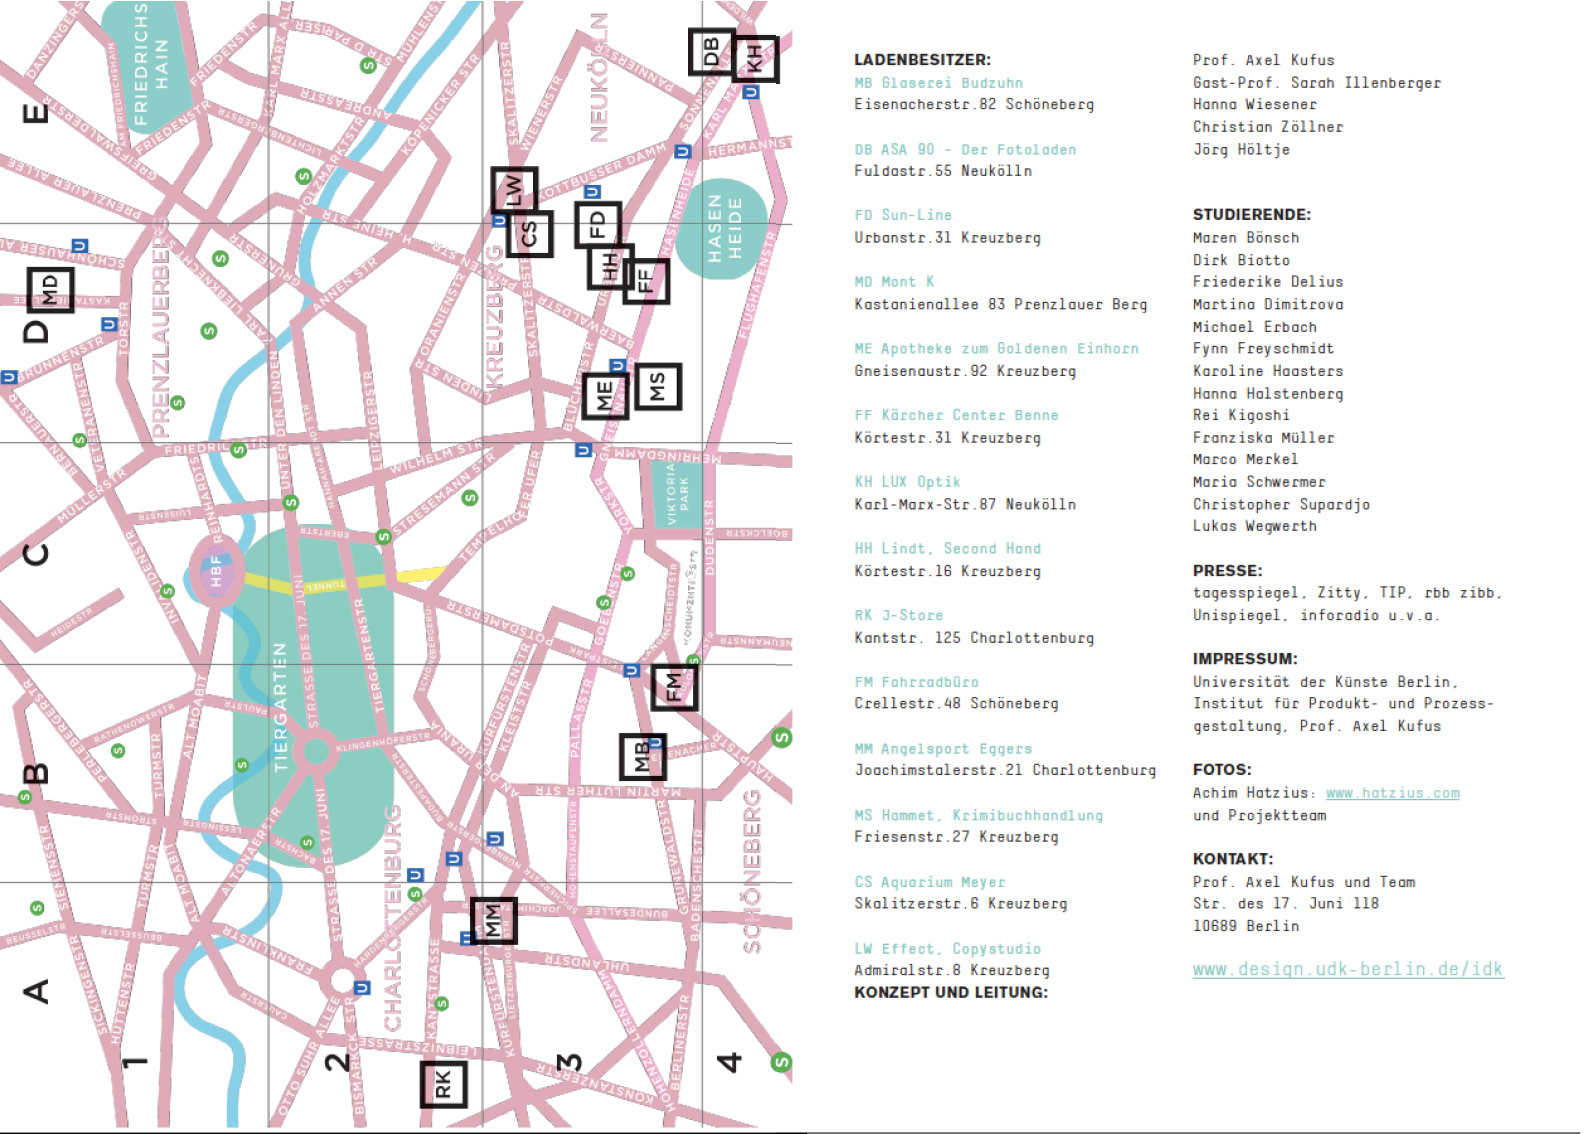This screenshot has width=1587, height=1134.
Task: Select the FM marker on map
Action: pos(674,687)
